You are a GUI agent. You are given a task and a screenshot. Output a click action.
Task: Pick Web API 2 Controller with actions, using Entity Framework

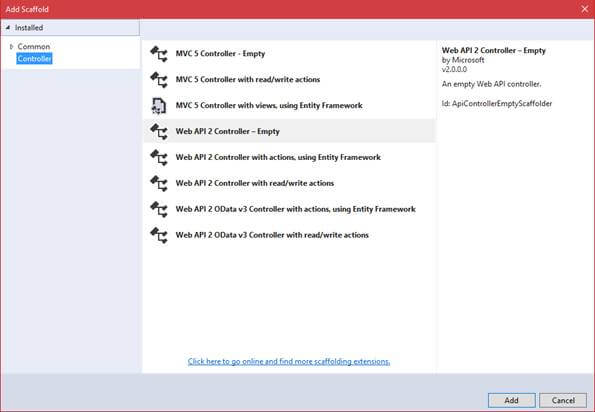click(290, 157)
